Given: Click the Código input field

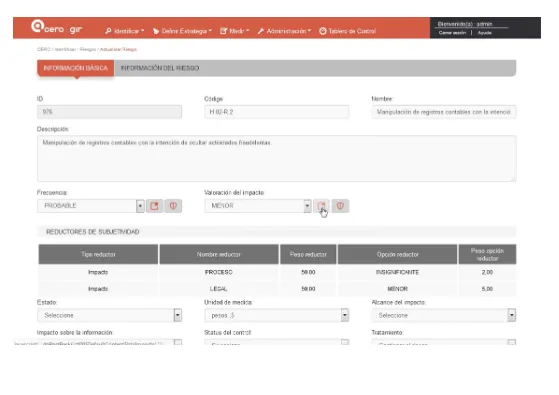Looking at the screenshot, I should tap(277, 112).
